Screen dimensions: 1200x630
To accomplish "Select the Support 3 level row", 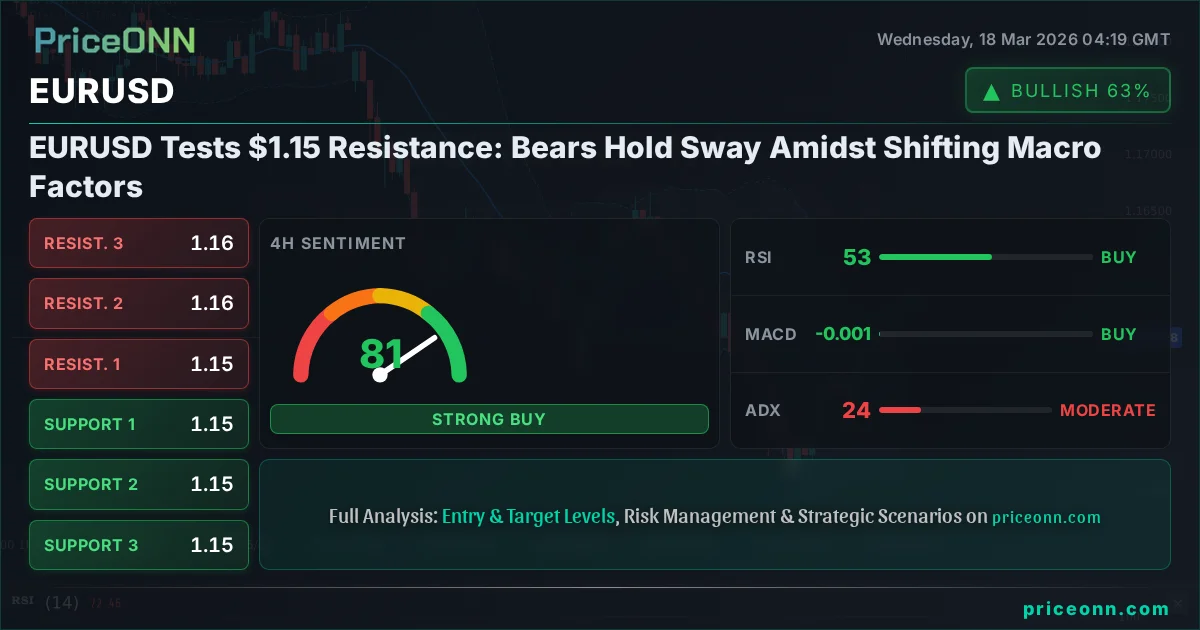I will click(x=139, y=545).
